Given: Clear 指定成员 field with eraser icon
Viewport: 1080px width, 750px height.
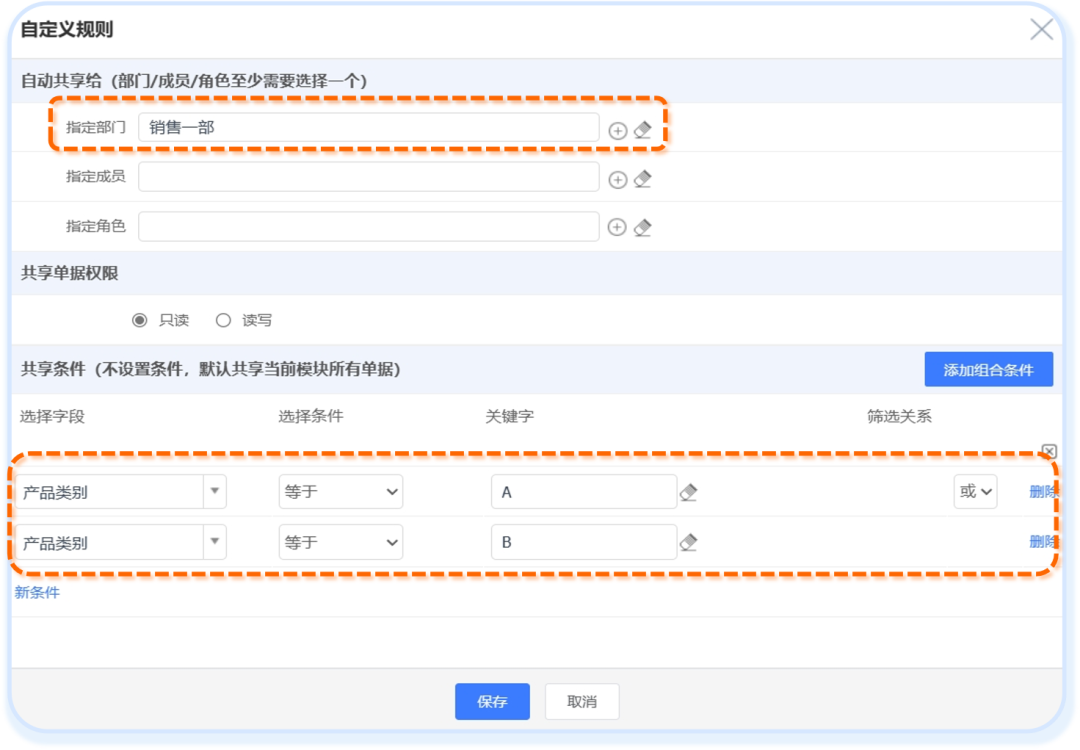Looking at the screenshot, I should [x=643, y=179].
